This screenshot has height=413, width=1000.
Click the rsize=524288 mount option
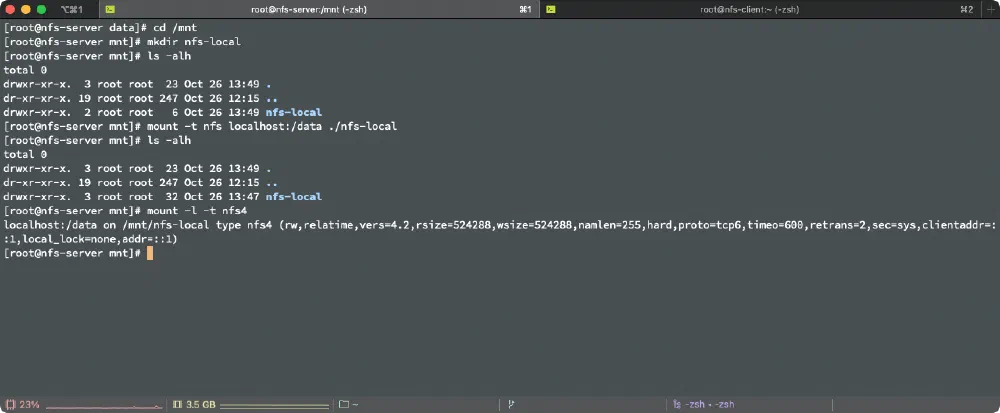(453, 224)
